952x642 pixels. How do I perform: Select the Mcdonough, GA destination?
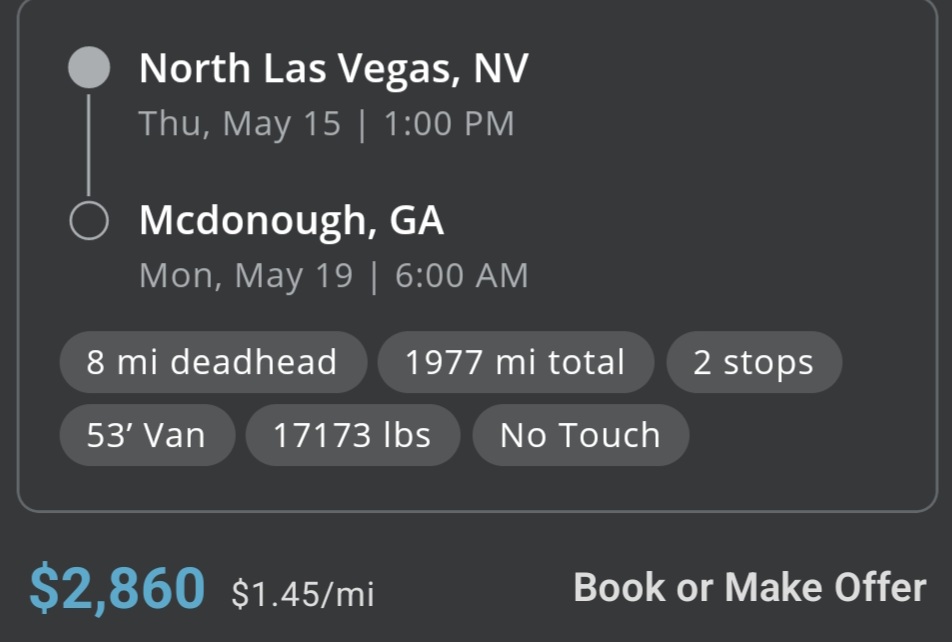pos(291,220)
